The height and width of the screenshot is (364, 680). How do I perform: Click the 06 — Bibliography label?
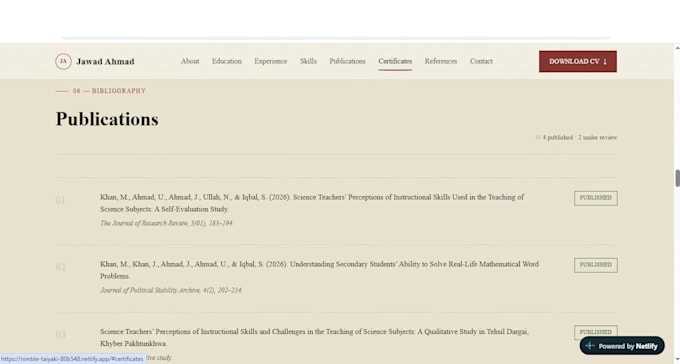[109, 91]
